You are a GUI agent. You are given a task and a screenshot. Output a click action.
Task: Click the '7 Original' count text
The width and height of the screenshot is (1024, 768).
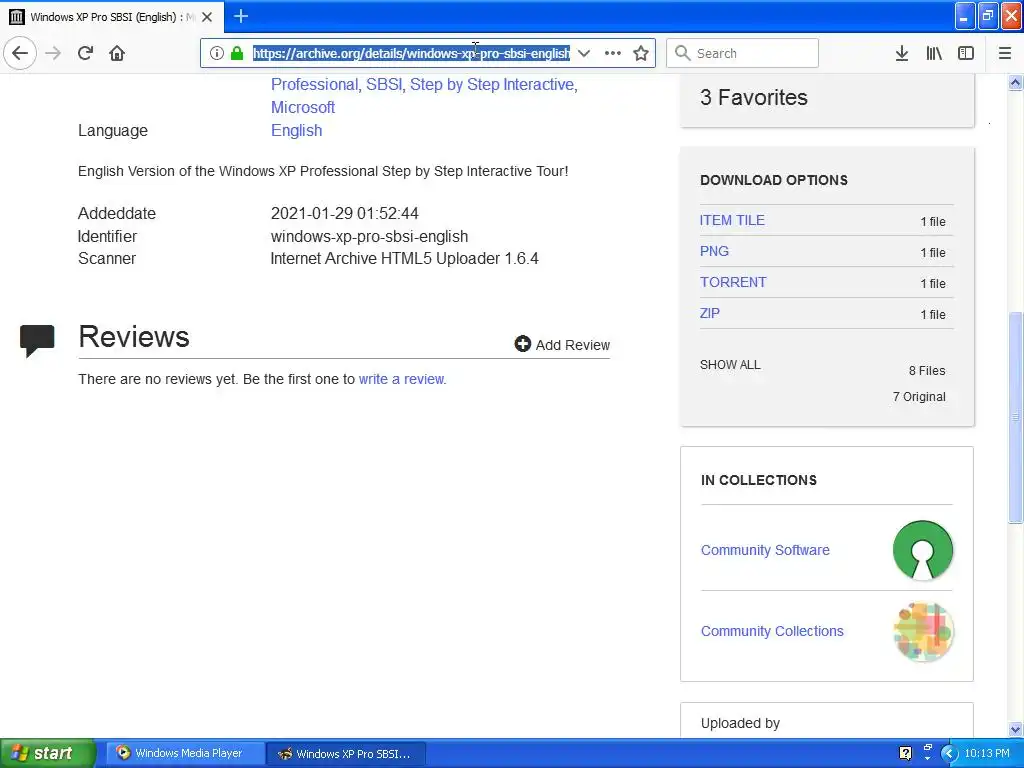click(919, 396)
